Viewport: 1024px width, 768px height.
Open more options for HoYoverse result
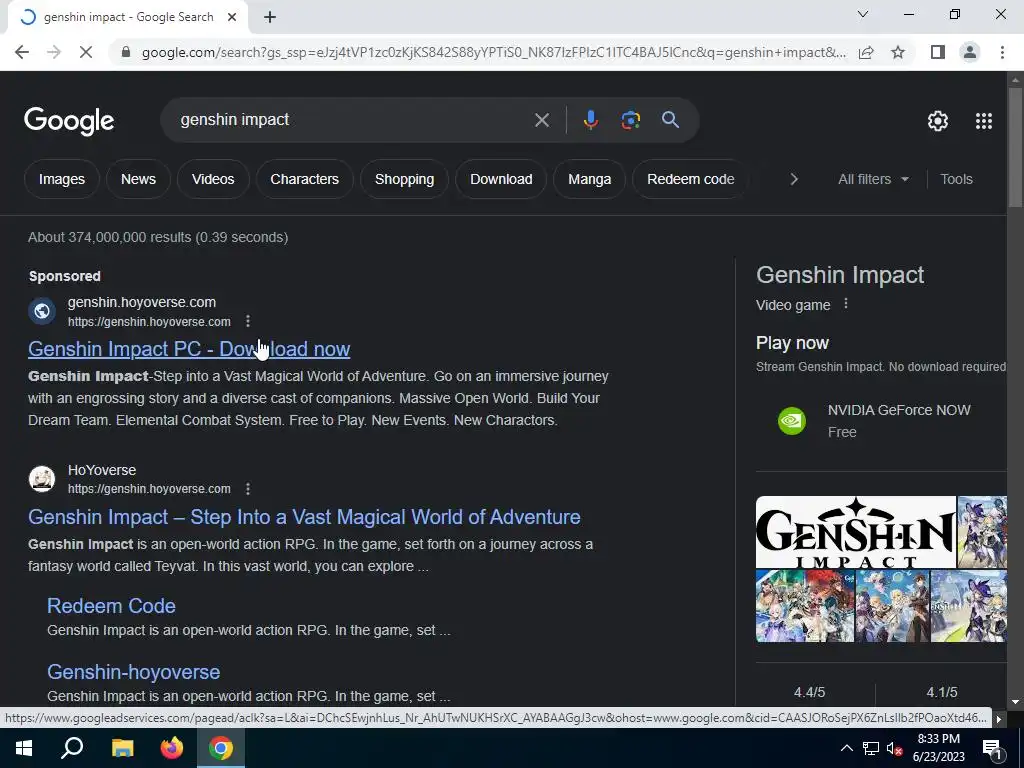(x=248, y=488)
